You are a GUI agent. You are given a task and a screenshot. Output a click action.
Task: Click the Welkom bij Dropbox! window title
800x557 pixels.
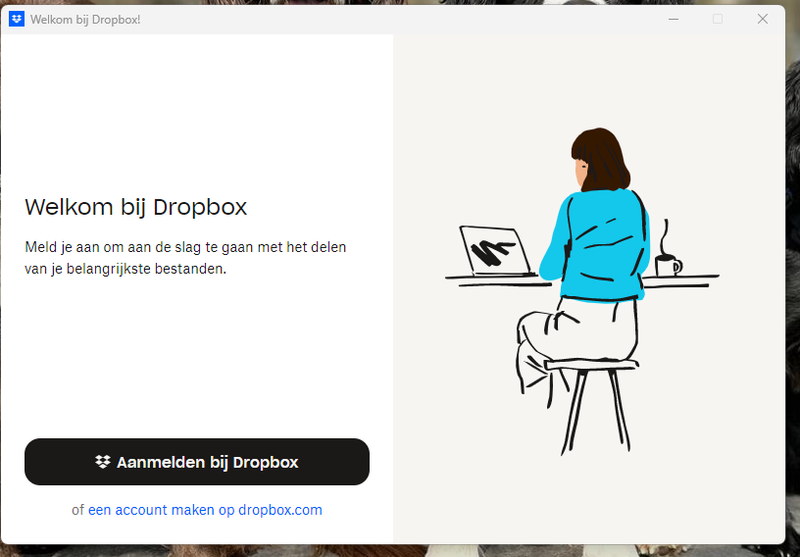(x=85, y=19)
